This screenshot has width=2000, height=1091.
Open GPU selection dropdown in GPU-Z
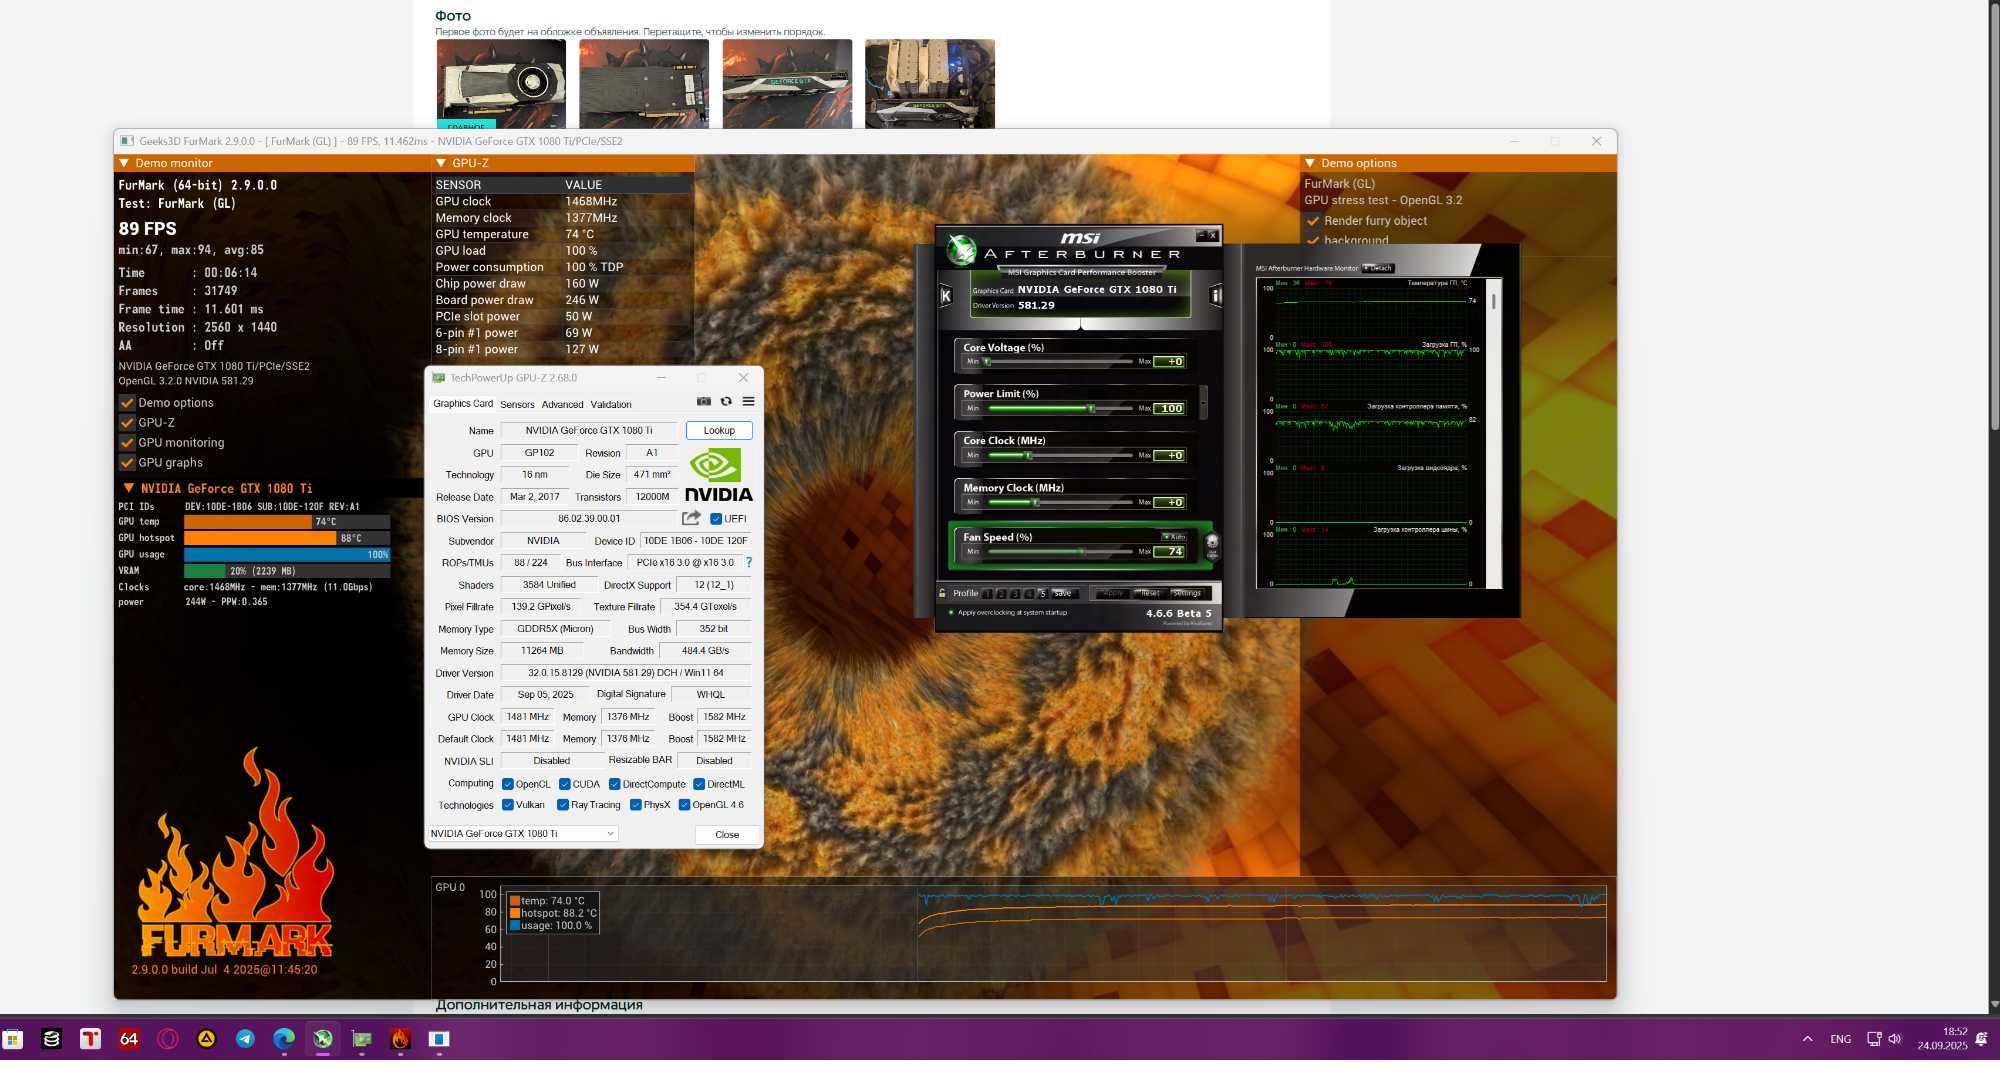(x=523, y=833)
